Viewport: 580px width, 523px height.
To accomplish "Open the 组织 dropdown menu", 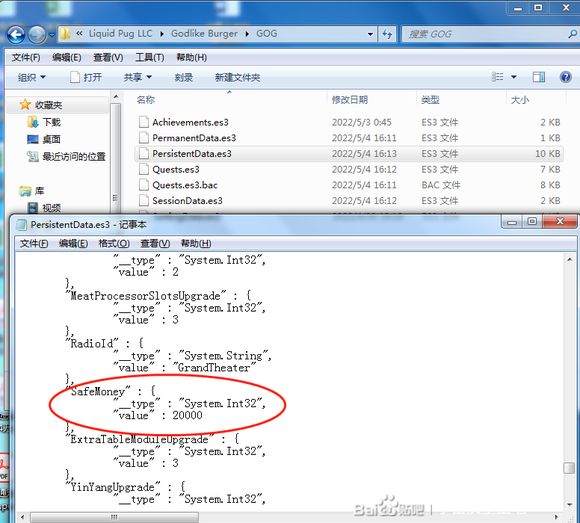I will [x=32, y=77].
